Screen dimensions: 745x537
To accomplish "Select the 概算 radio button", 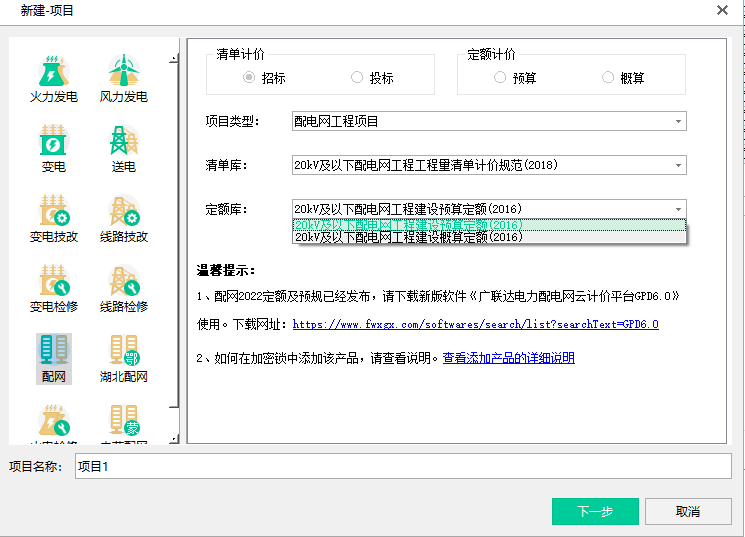I will [608, 77].
